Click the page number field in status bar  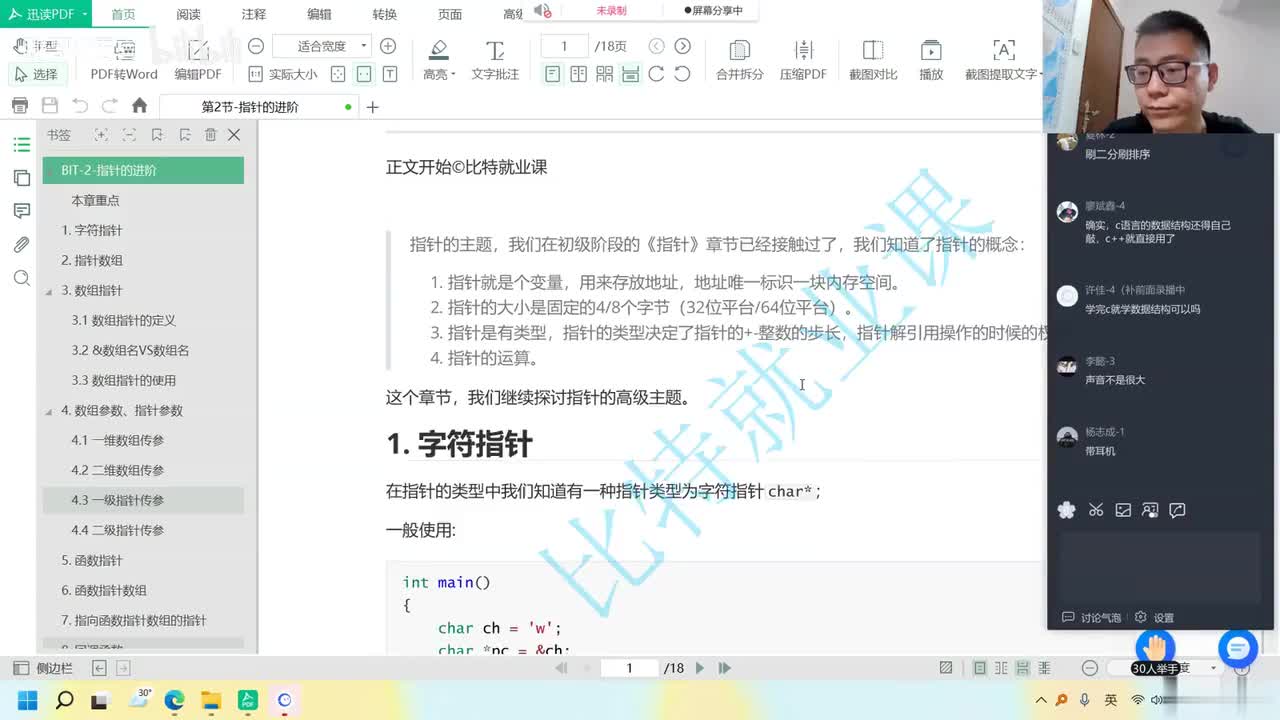click(630, 668)
